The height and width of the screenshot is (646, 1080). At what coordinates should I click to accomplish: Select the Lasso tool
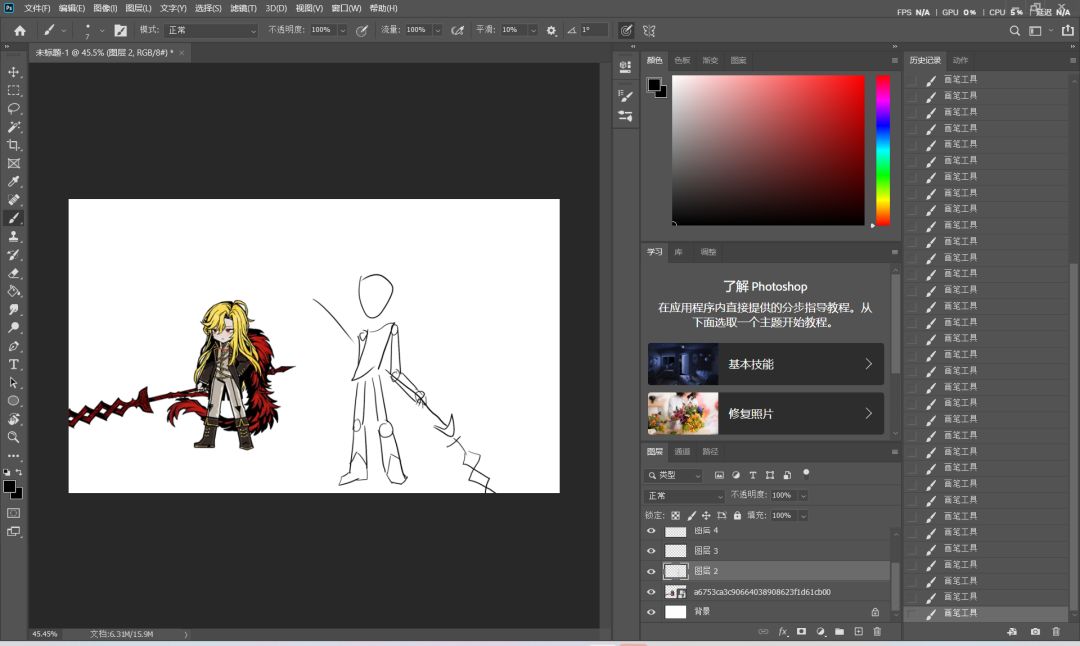(x=14, y=109)
